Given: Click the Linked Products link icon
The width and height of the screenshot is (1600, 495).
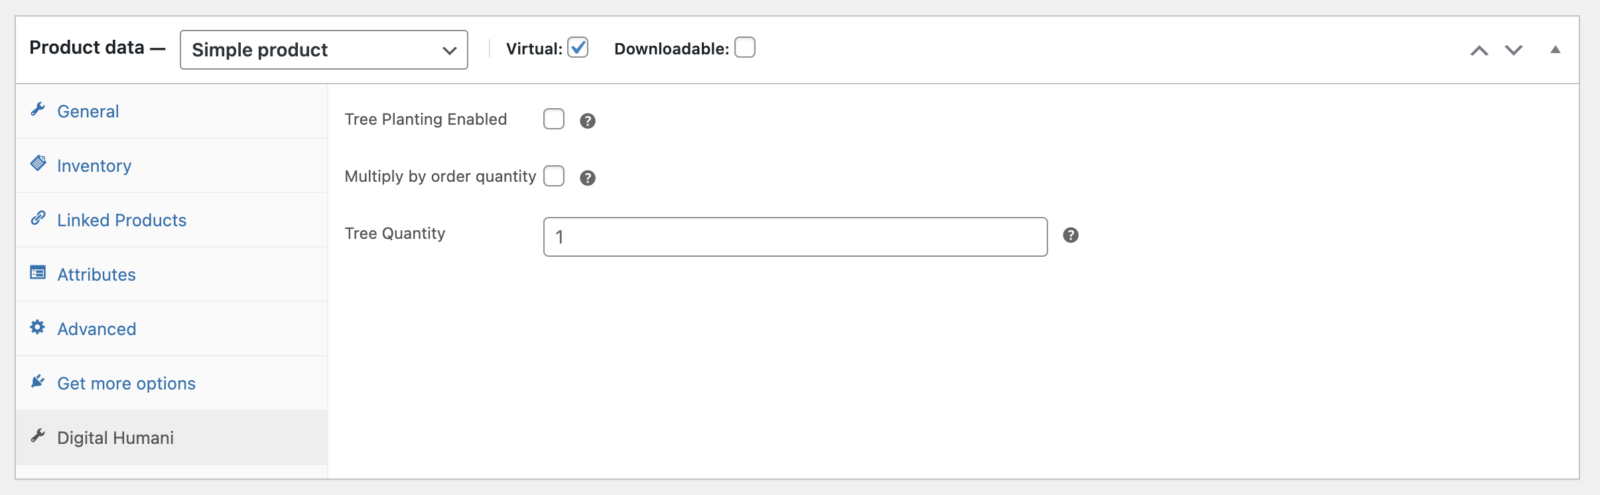Looking at the screenshot, I should pyautogui.click(x=38, y=218).
